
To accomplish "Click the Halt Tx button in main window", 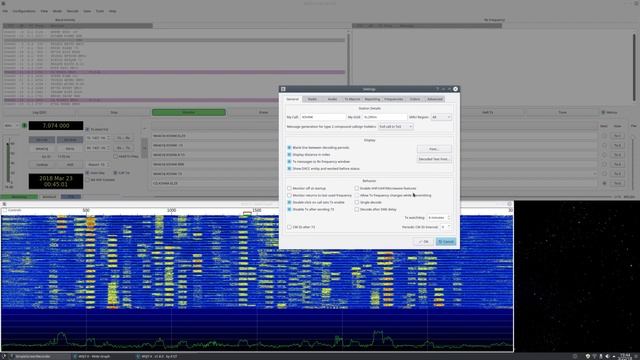I will [x=488, y=112].
